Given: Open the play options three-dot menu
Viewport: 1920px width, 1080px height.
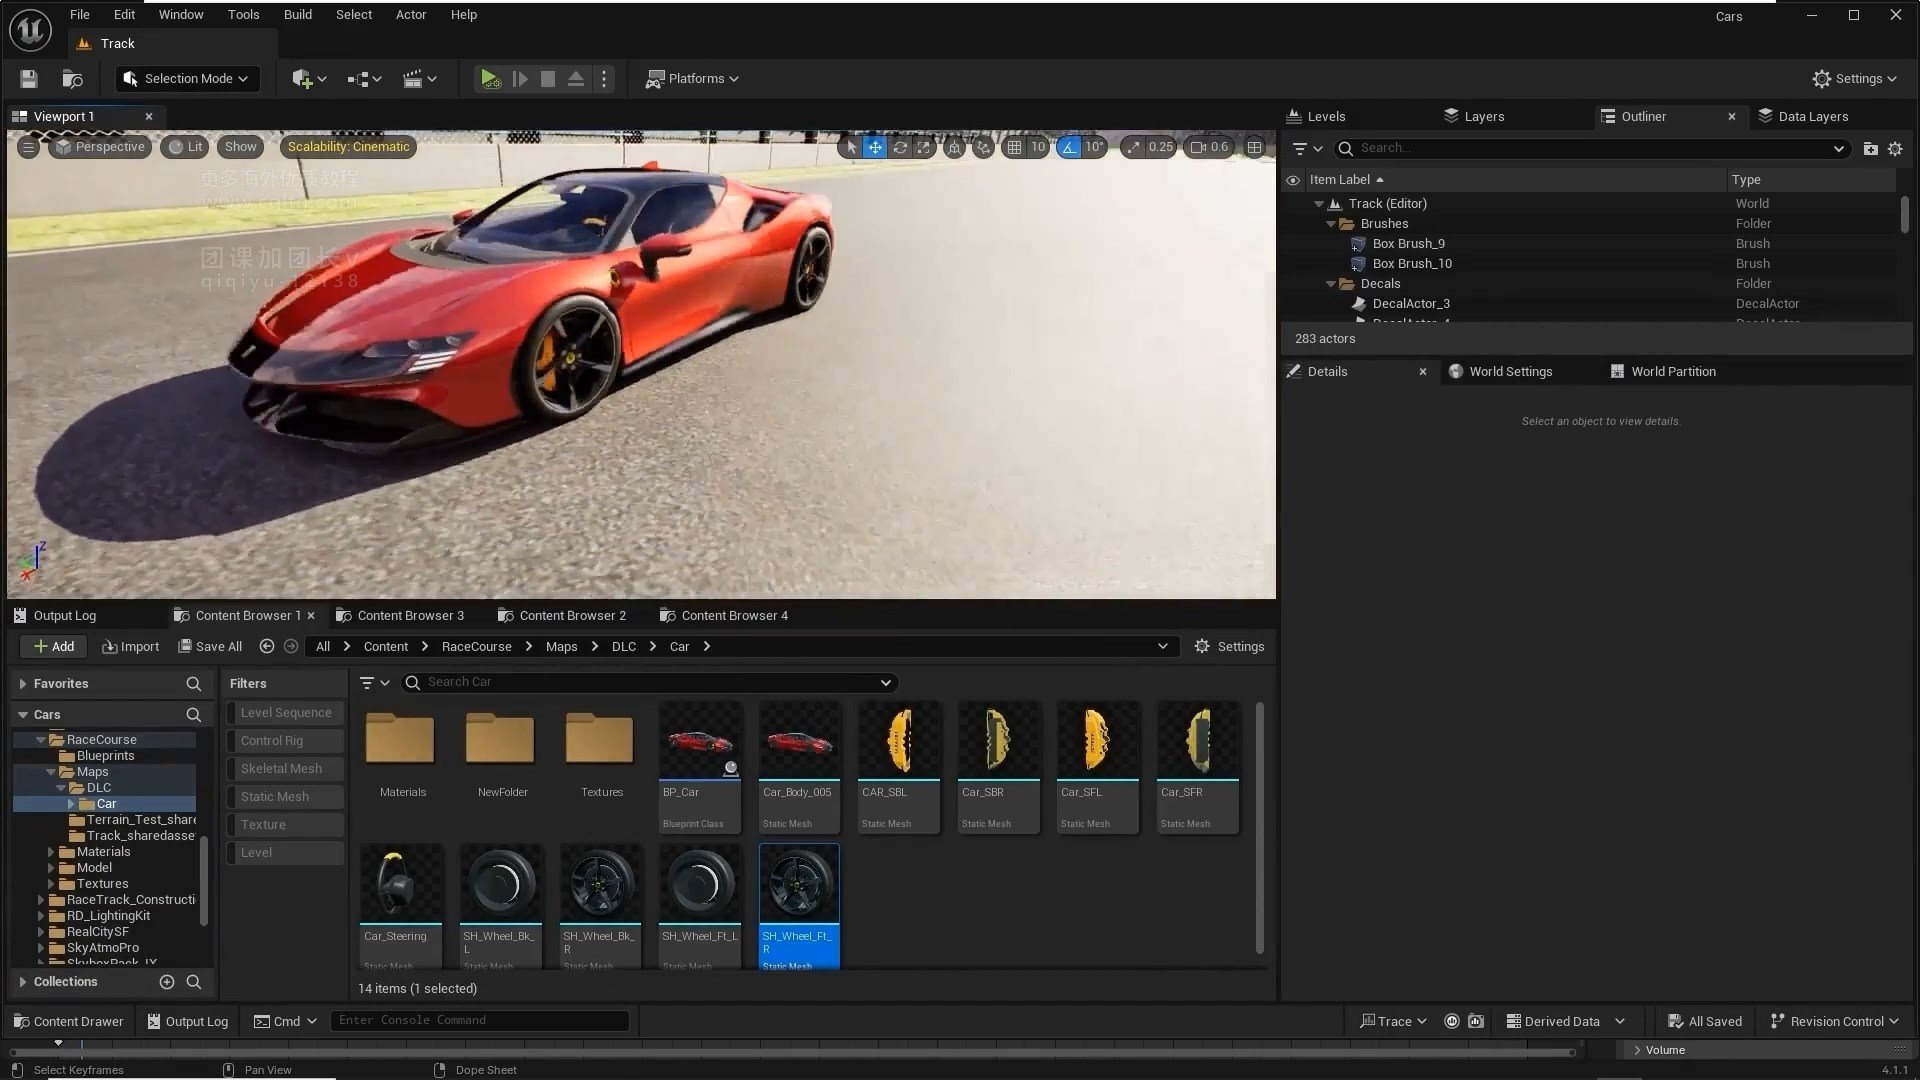Looking at the screenshot, I should (x=604, y=79).
